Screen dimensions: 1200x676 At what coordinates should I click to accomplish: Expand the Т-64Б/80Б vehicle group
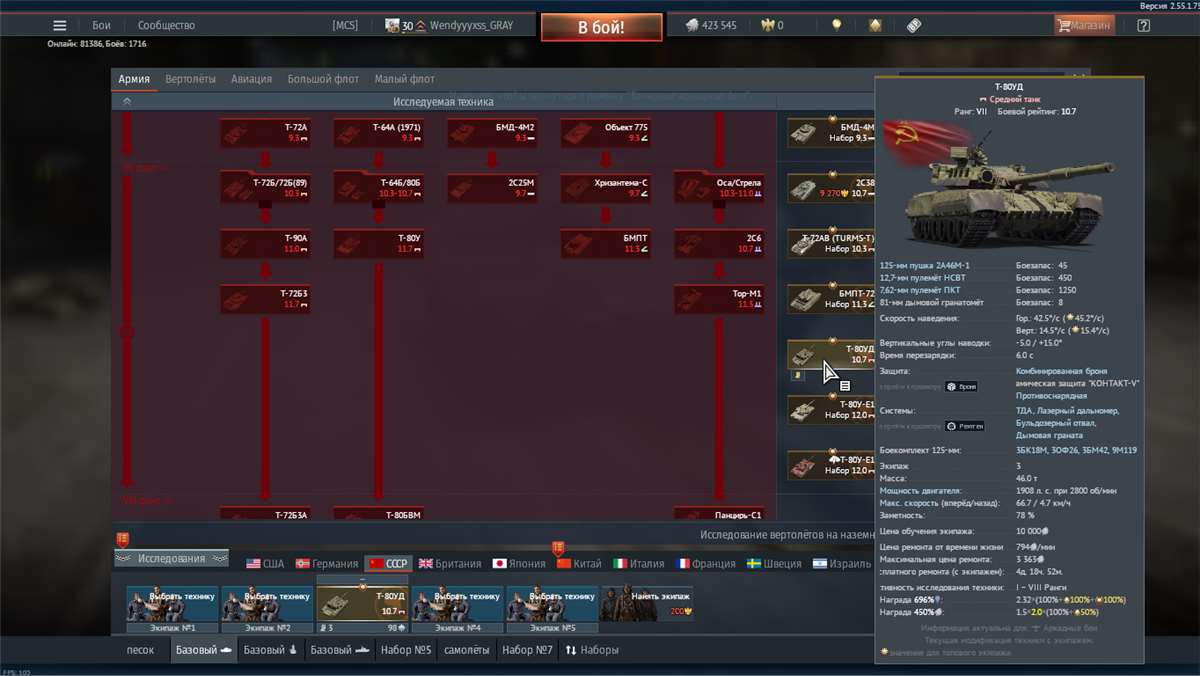pos(379,187)
